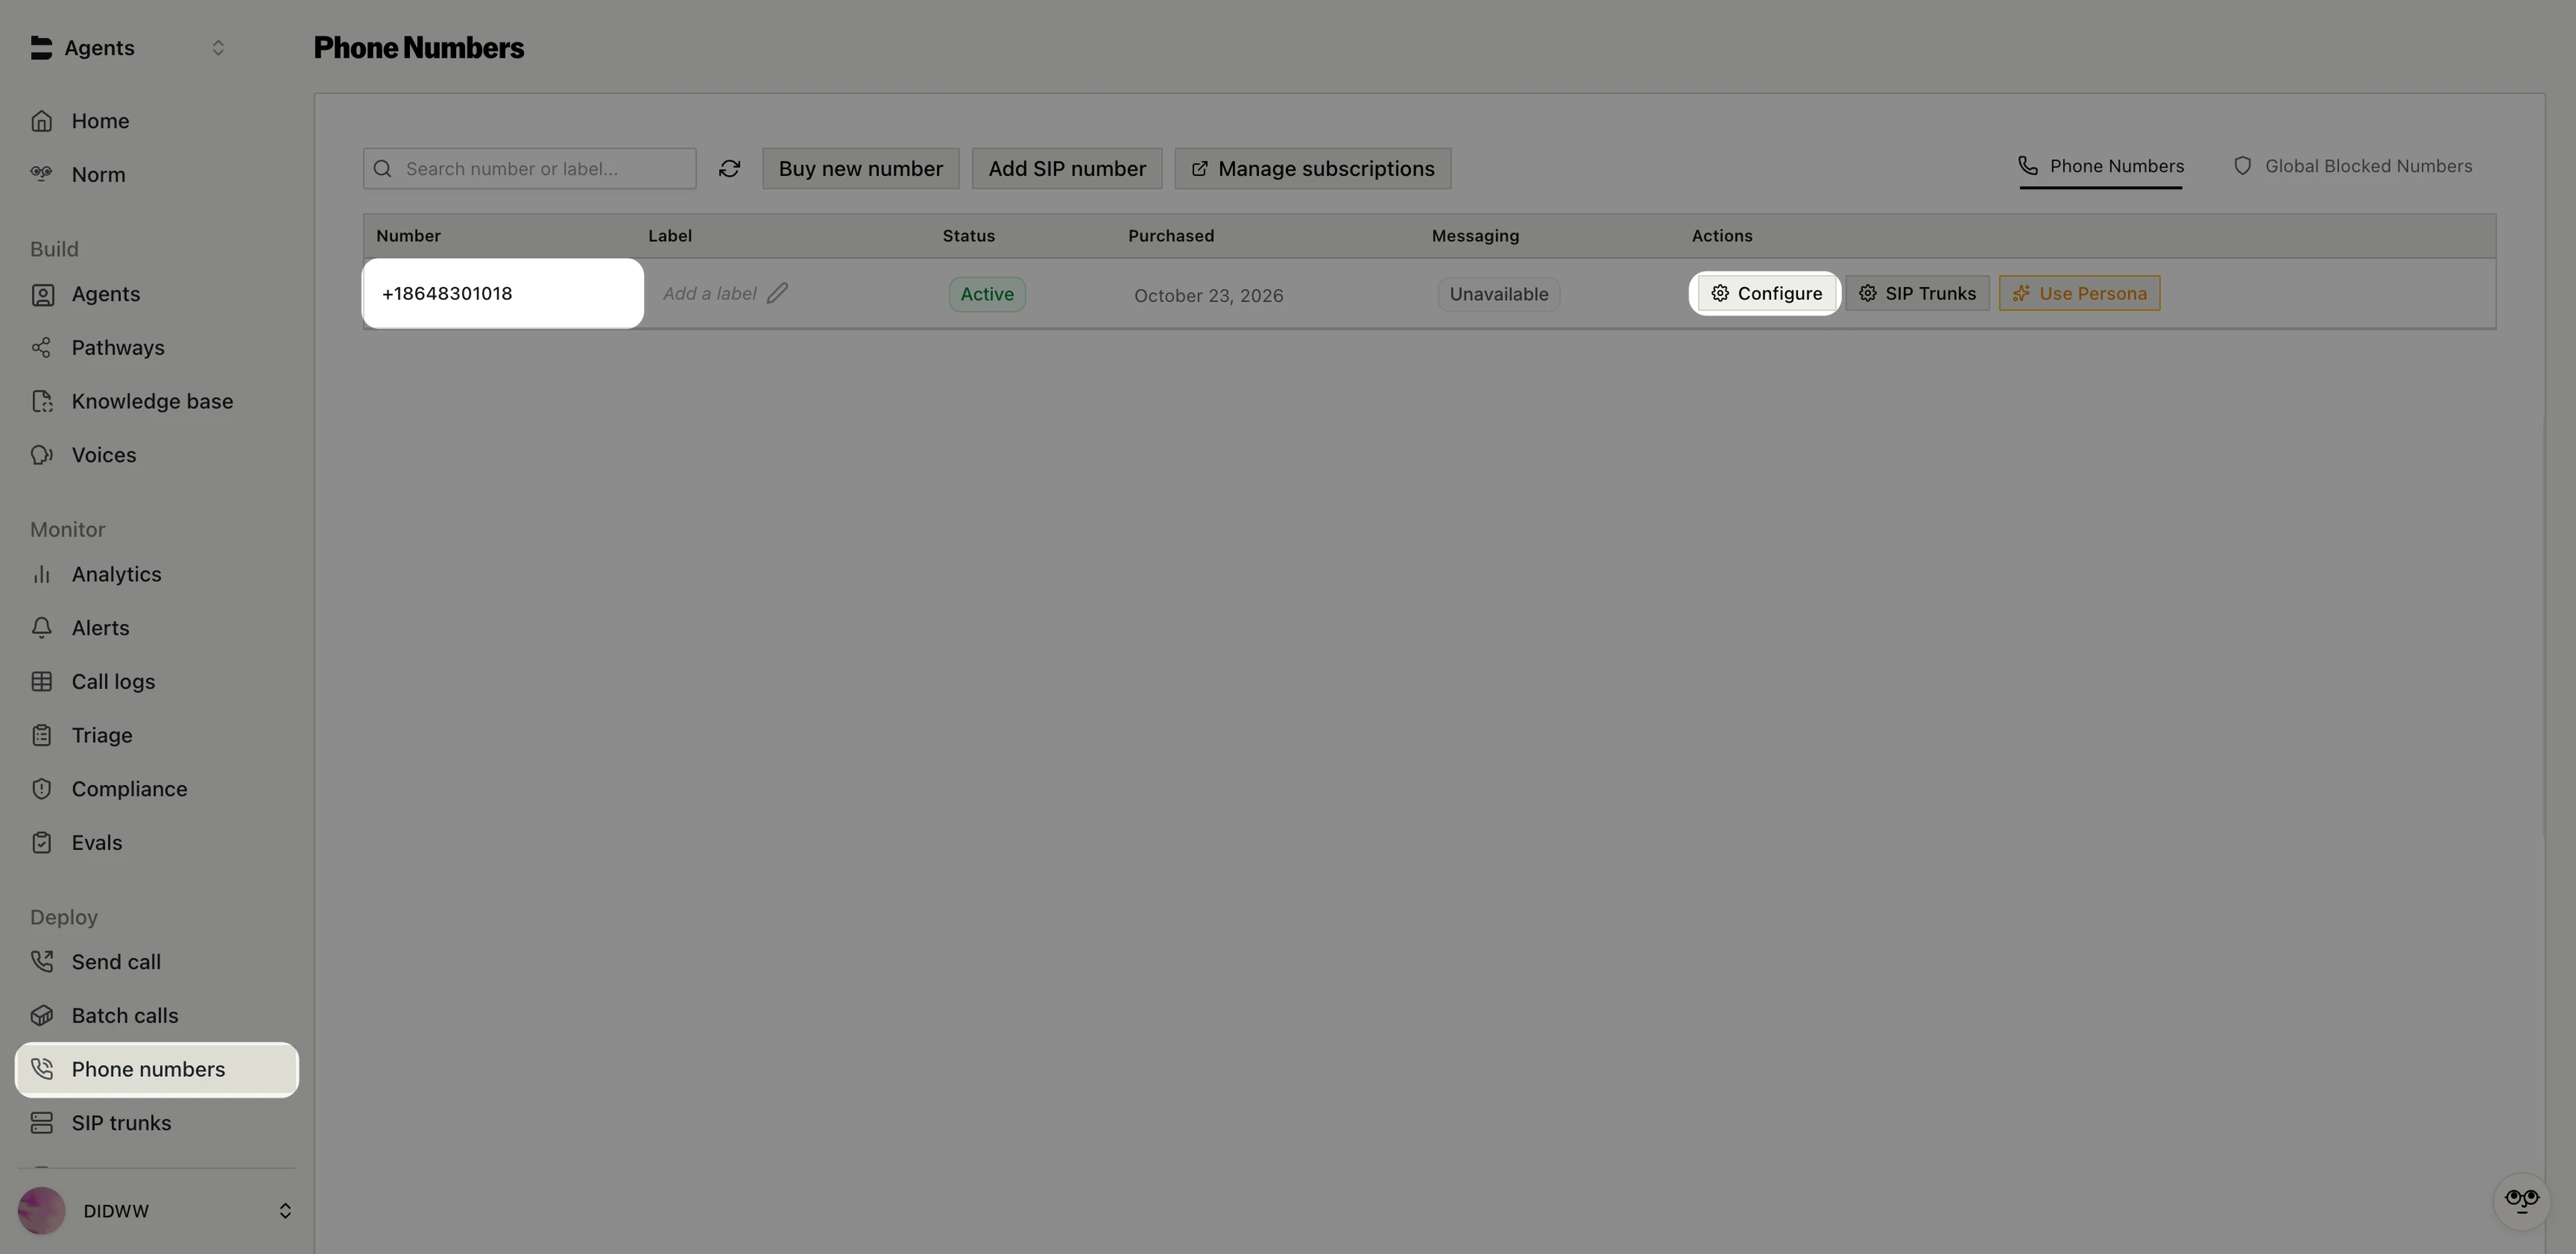Open Analytics under Monitor
Image resolution: width=2576 pixels, height=1254 pixels.
[156, 574]
